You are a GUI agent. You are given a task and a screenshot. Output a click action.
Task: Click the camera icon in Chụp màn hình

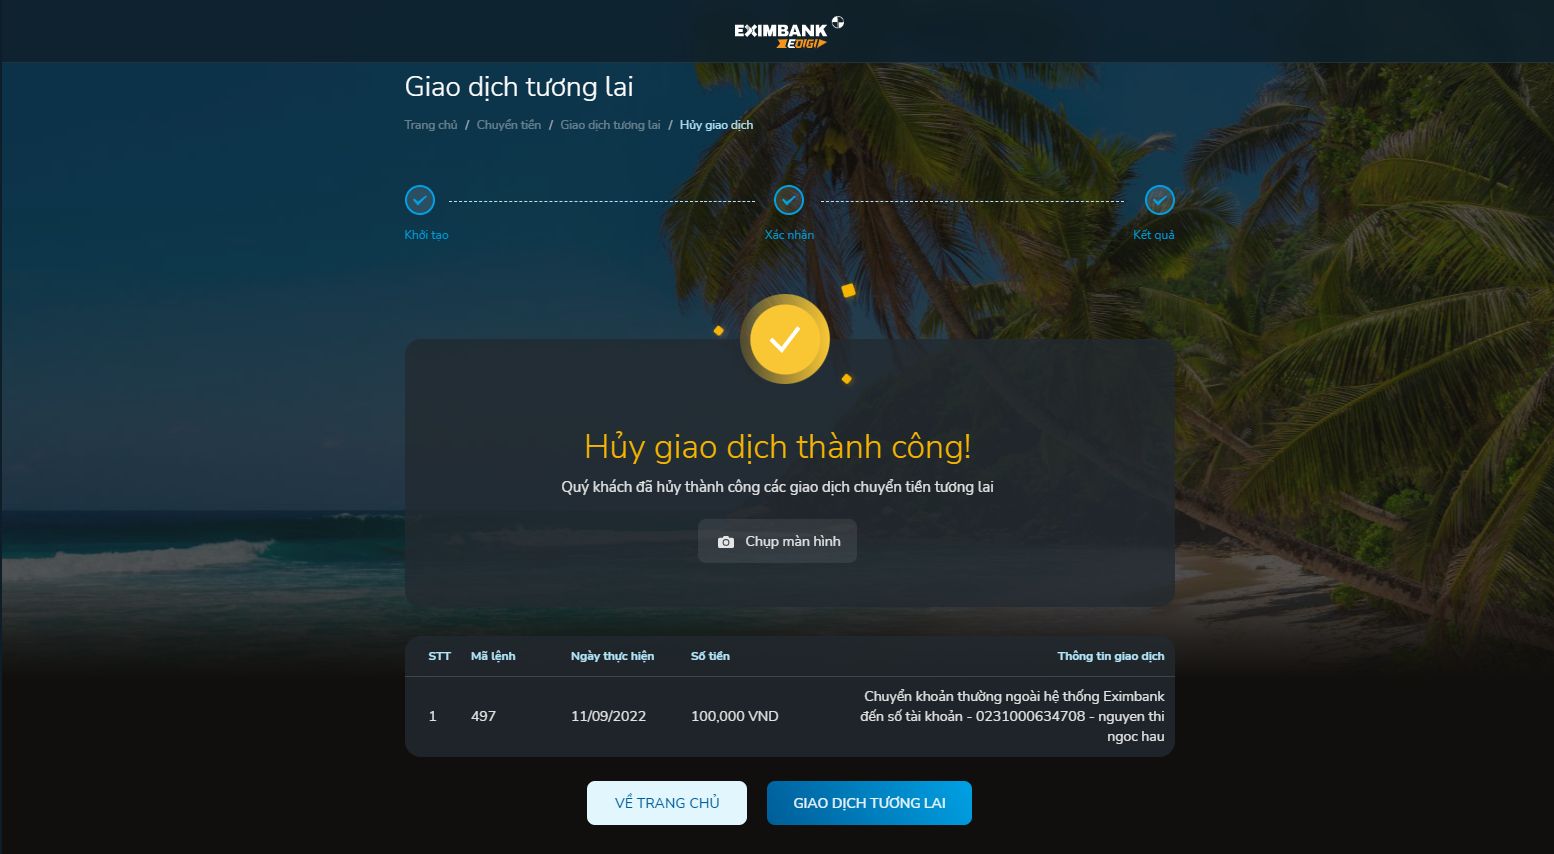(x=726, y=542)
